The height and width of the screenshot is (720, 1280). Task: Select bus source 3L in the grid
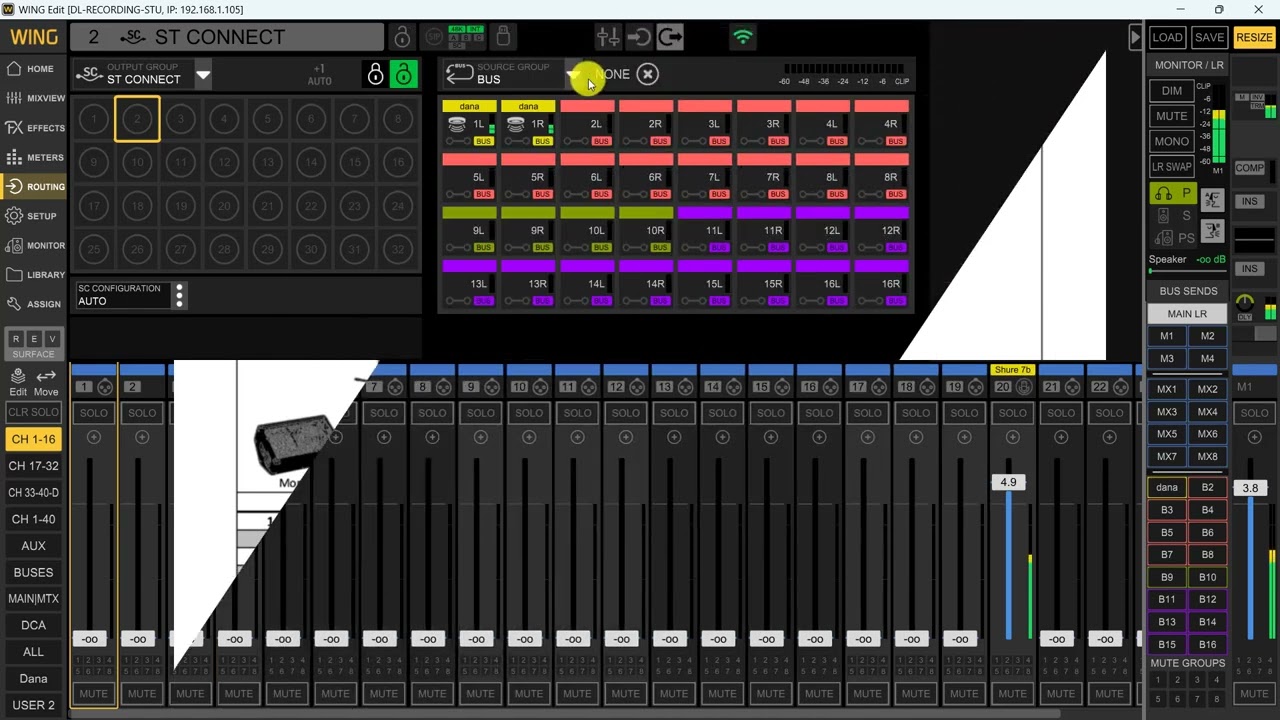[x=705, y=124]
